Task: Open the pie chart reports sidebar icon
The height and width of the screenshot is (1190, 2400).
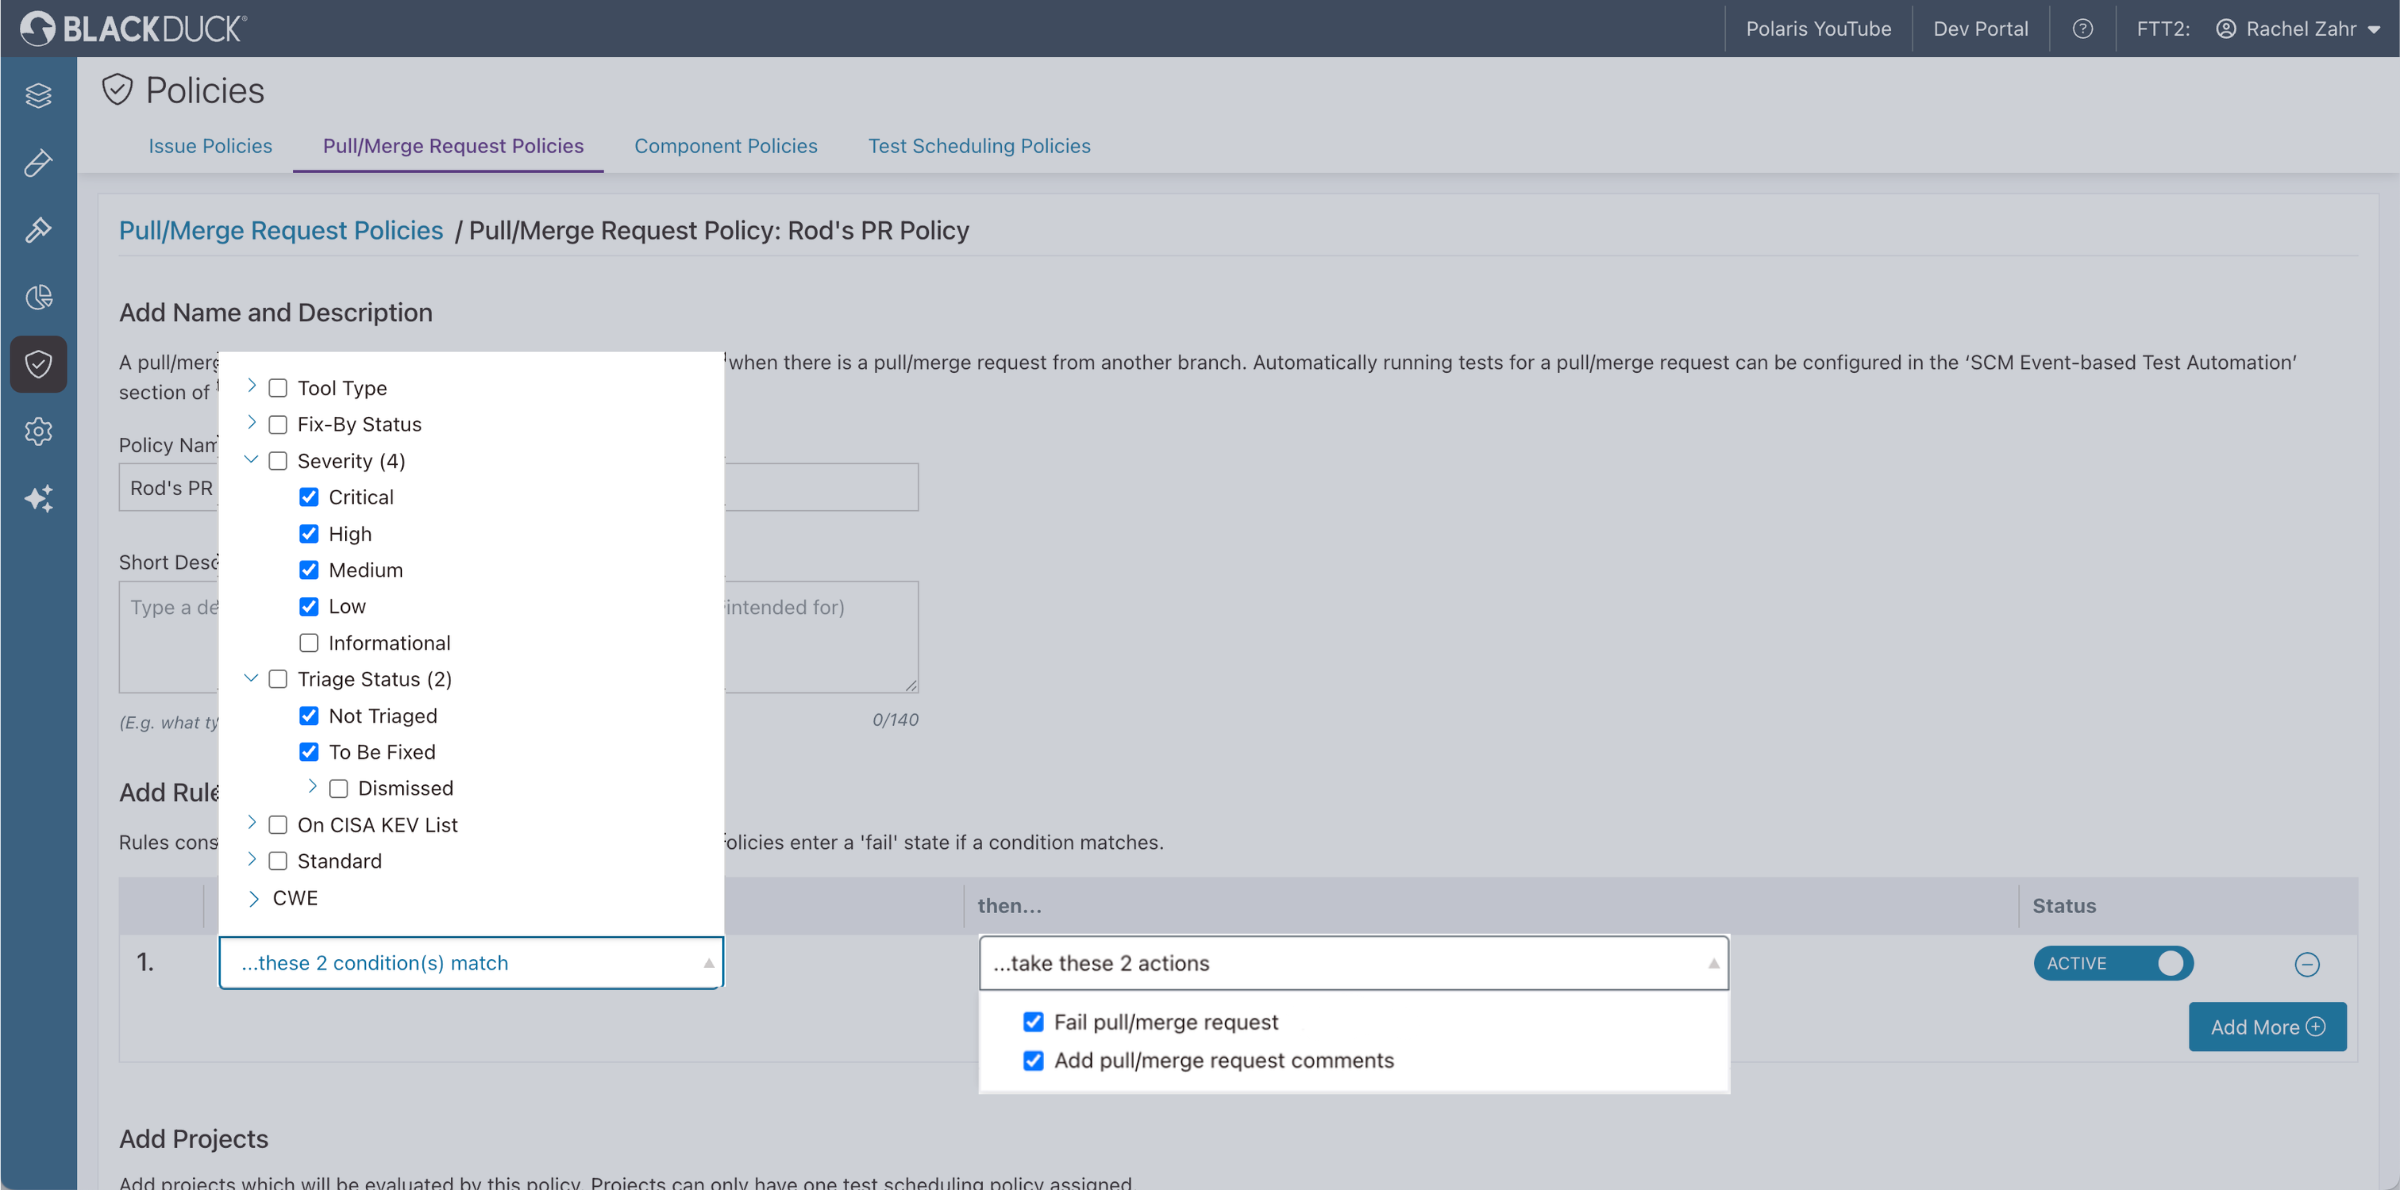Action: (38, 297)
